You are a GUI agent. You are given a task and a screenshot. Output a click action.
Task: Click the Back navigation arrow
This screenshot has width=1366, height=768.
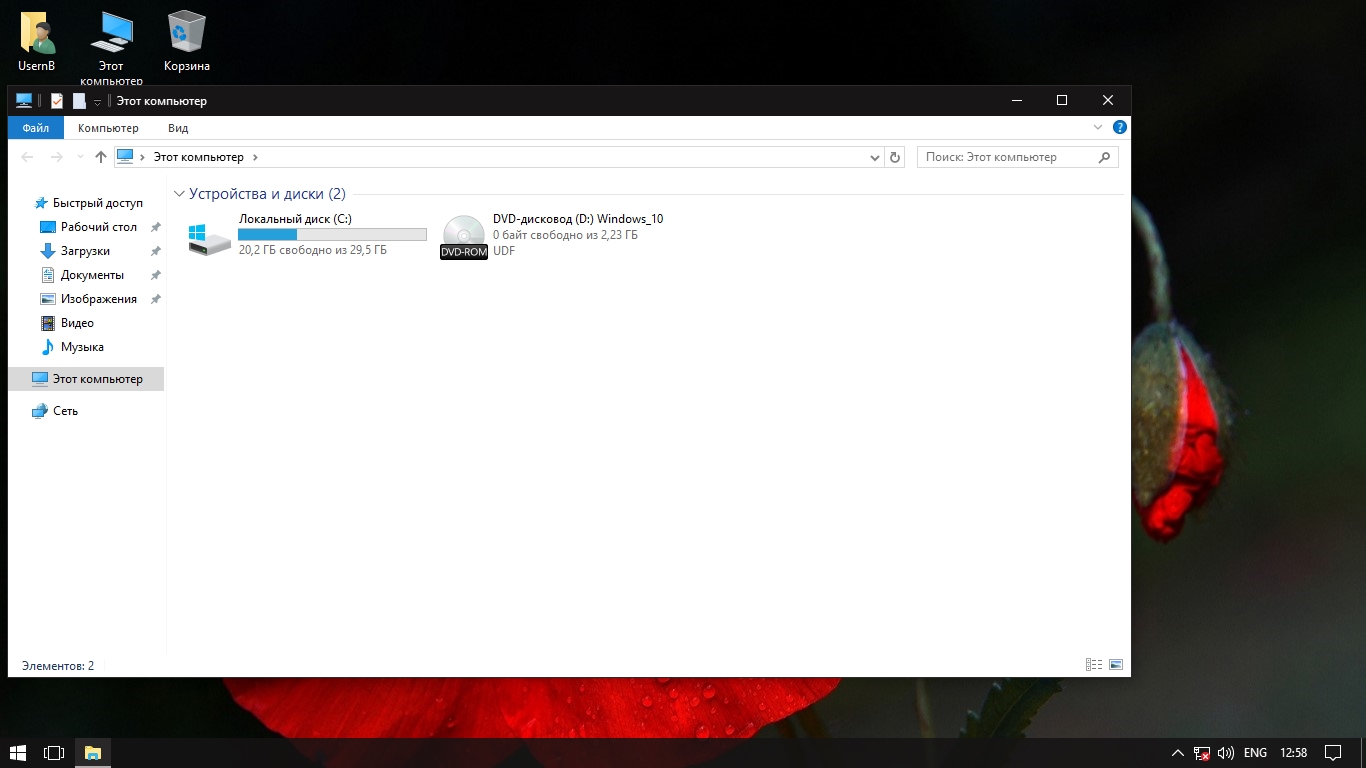coord(28,157)
